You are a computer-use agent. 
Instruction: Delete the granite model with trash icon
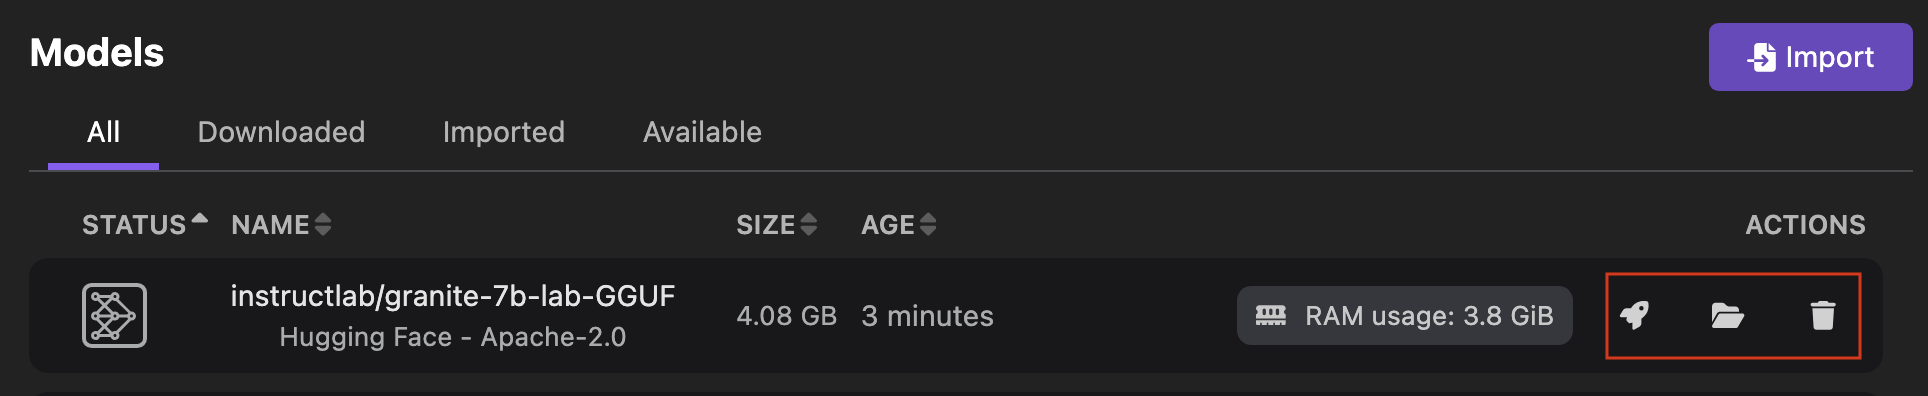(1823, 316)
